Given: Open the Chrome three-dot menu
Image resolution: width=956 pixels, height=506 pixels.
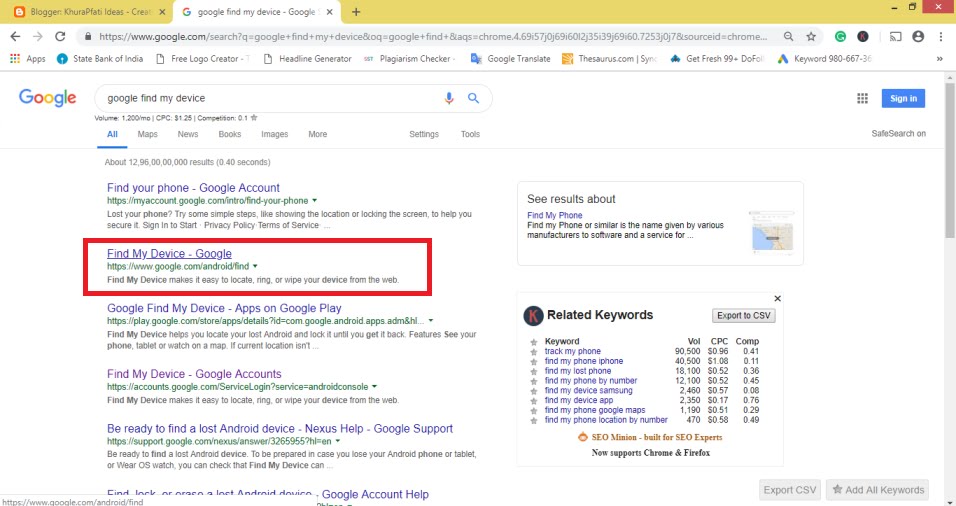Looking at the screenshot, I should [x=941, y=37].
